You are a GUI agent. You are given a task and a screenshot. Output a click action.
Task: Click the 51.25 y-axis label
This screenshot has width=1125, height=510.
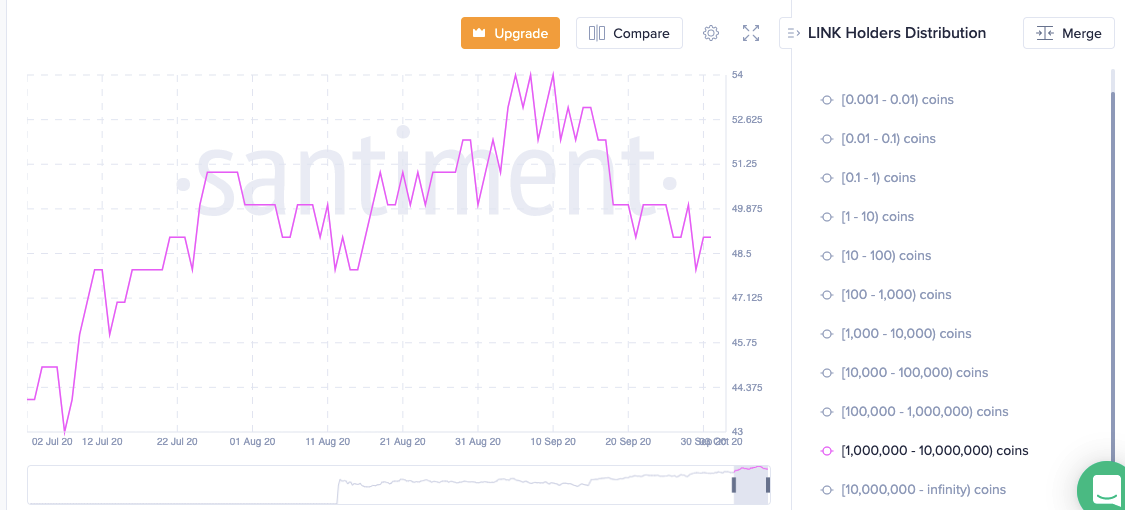[743, 164]
